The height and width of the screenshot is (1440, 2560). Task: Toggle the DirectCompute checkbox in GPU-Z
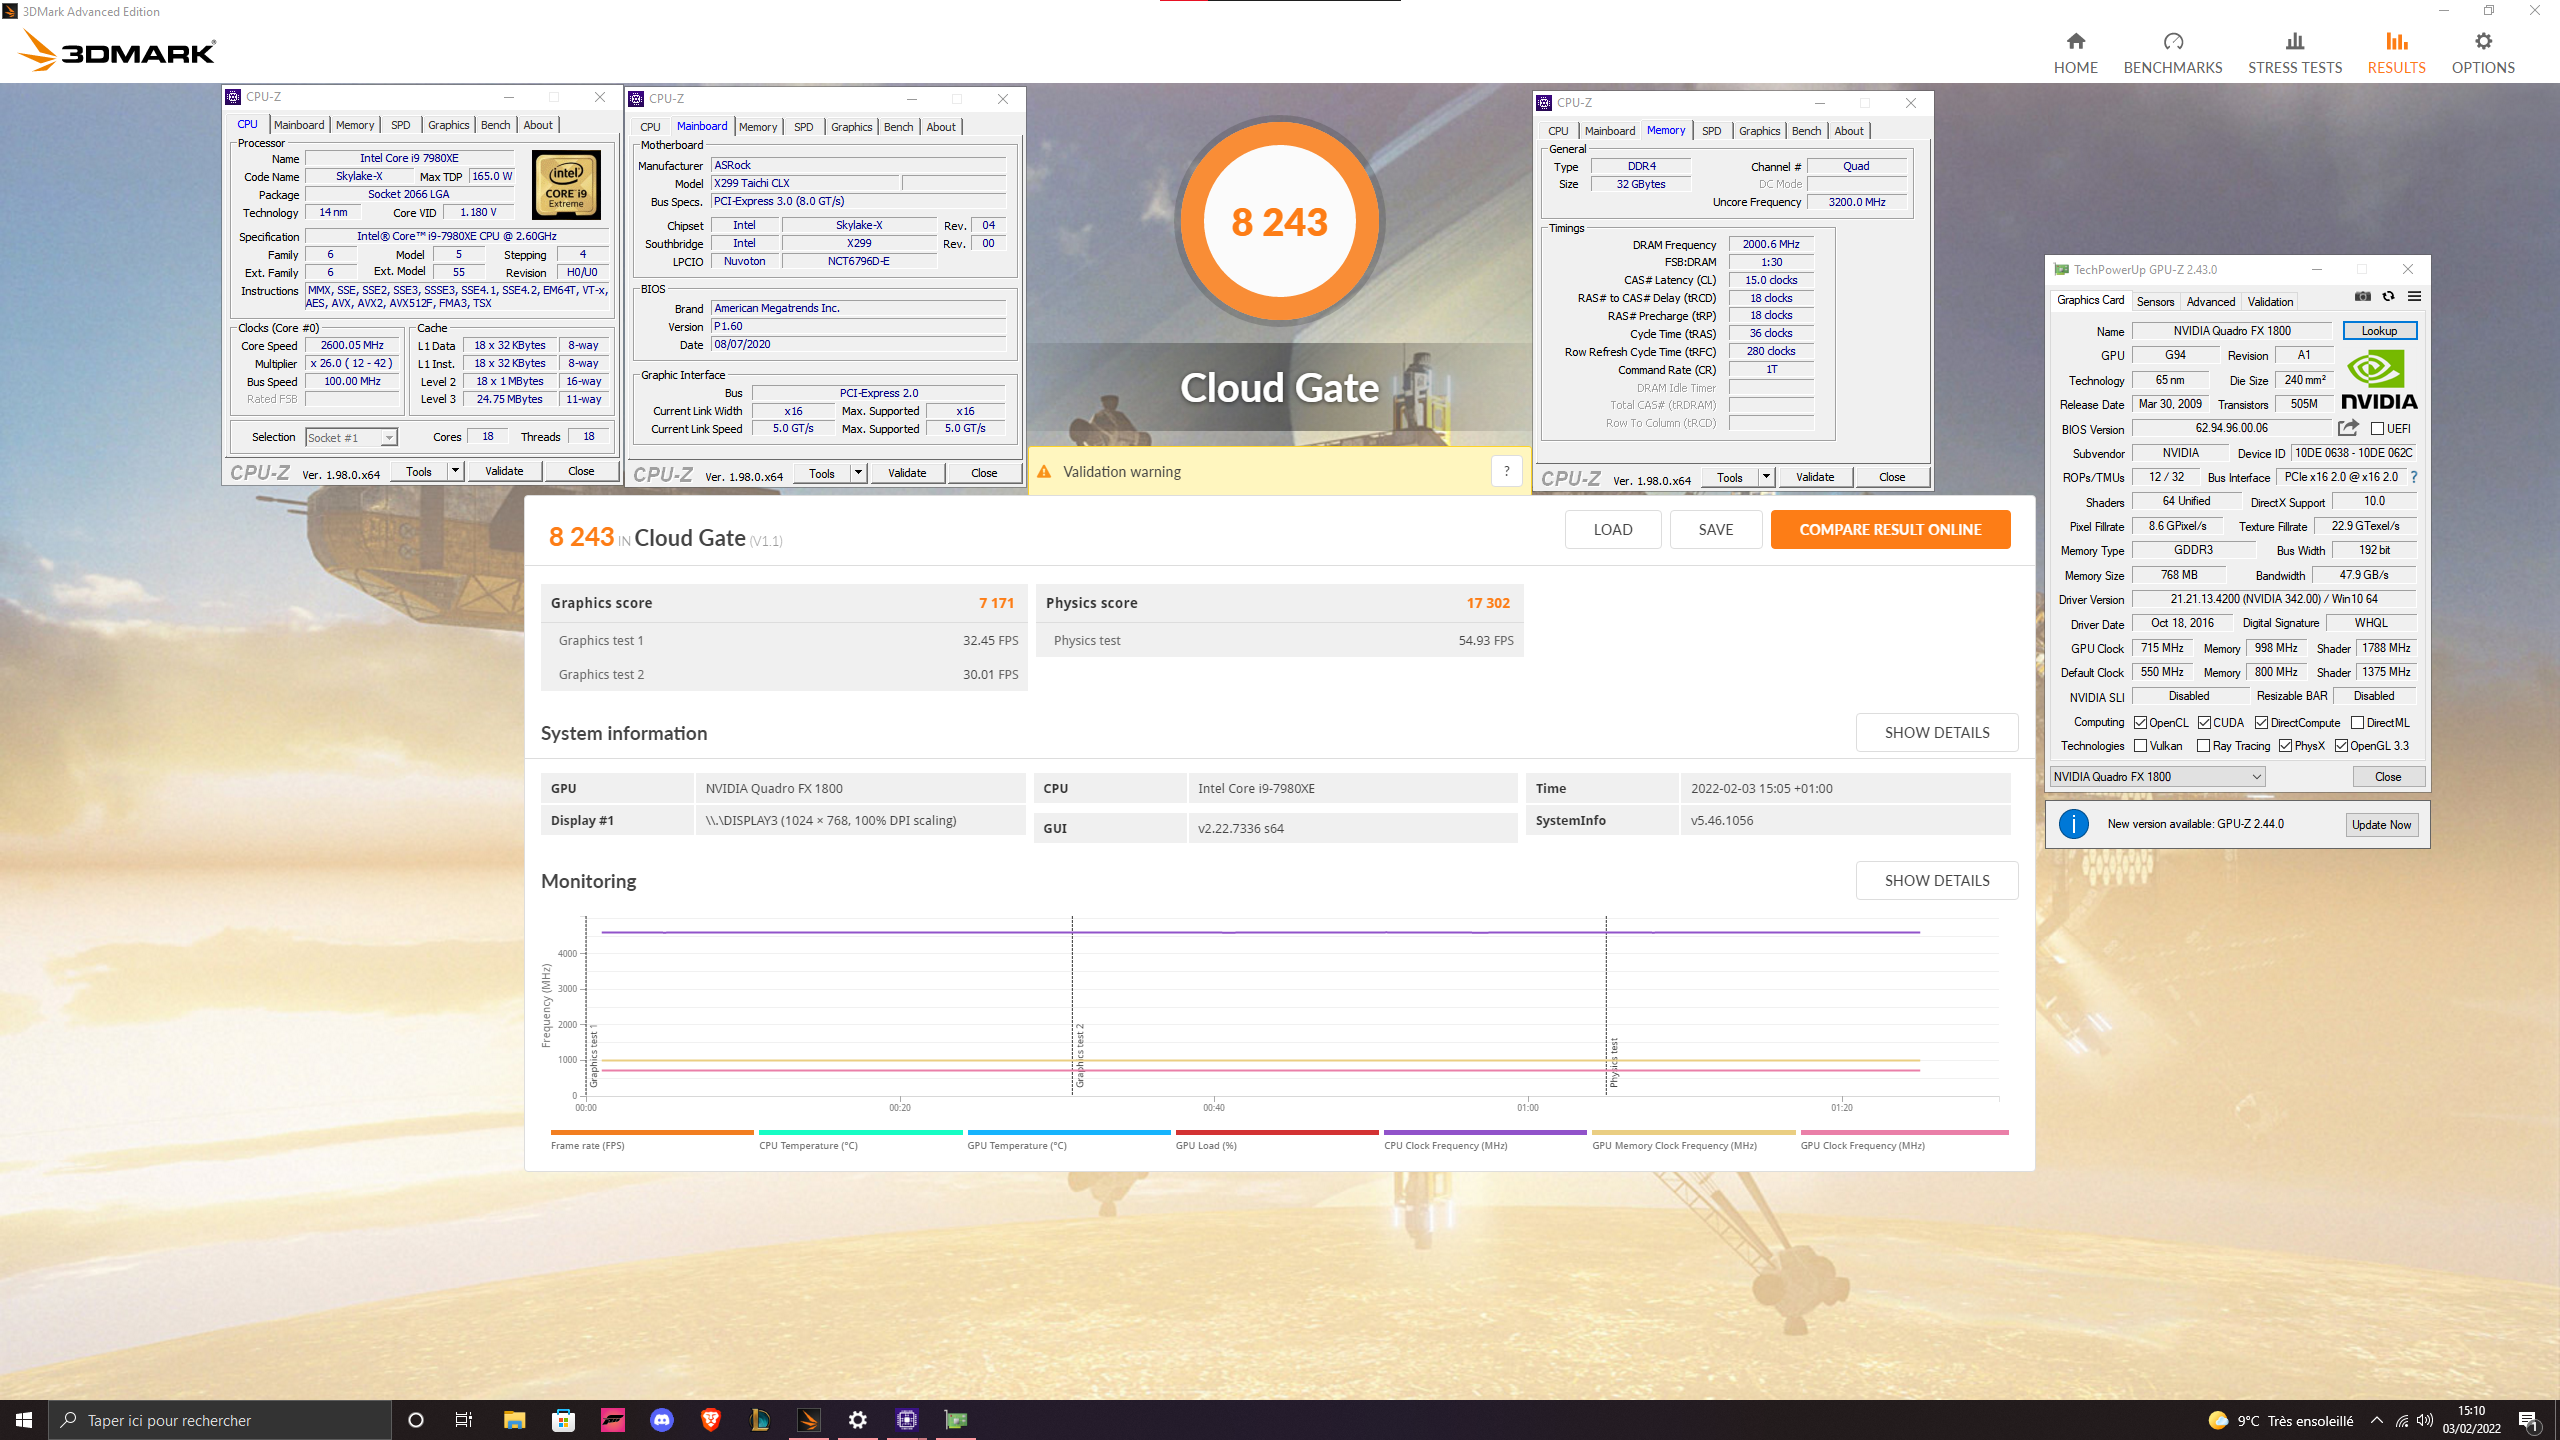[2261, 723]
